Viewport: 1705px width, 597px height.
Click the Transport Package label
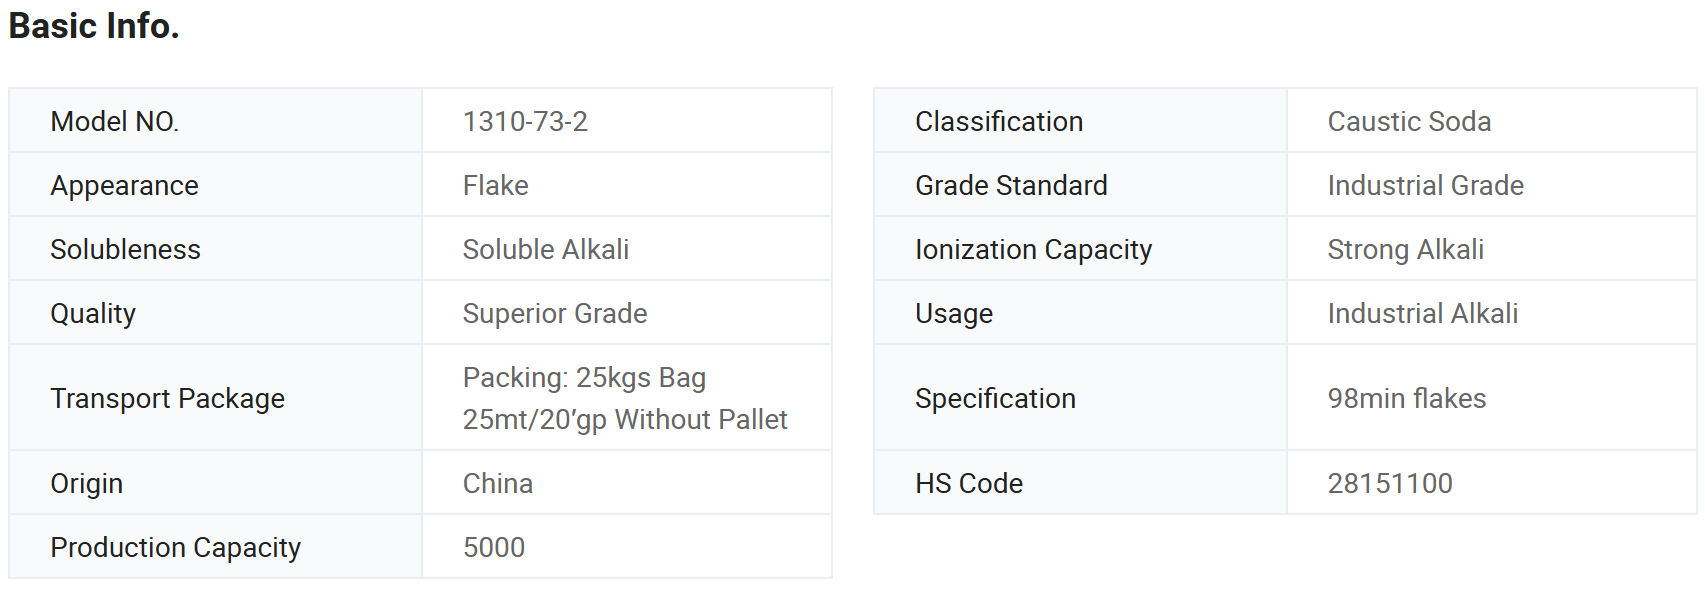pos(168,399)
